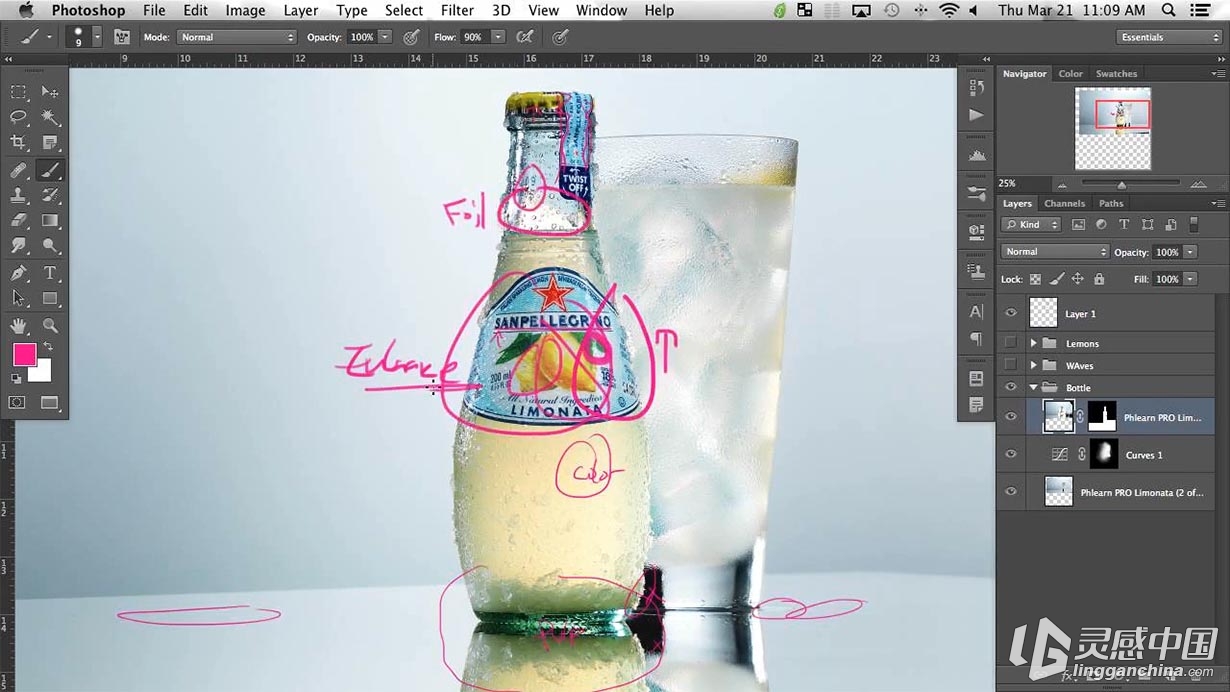Swap foreground and background colors
The image size is (1230, 692).
click(47, 347)
